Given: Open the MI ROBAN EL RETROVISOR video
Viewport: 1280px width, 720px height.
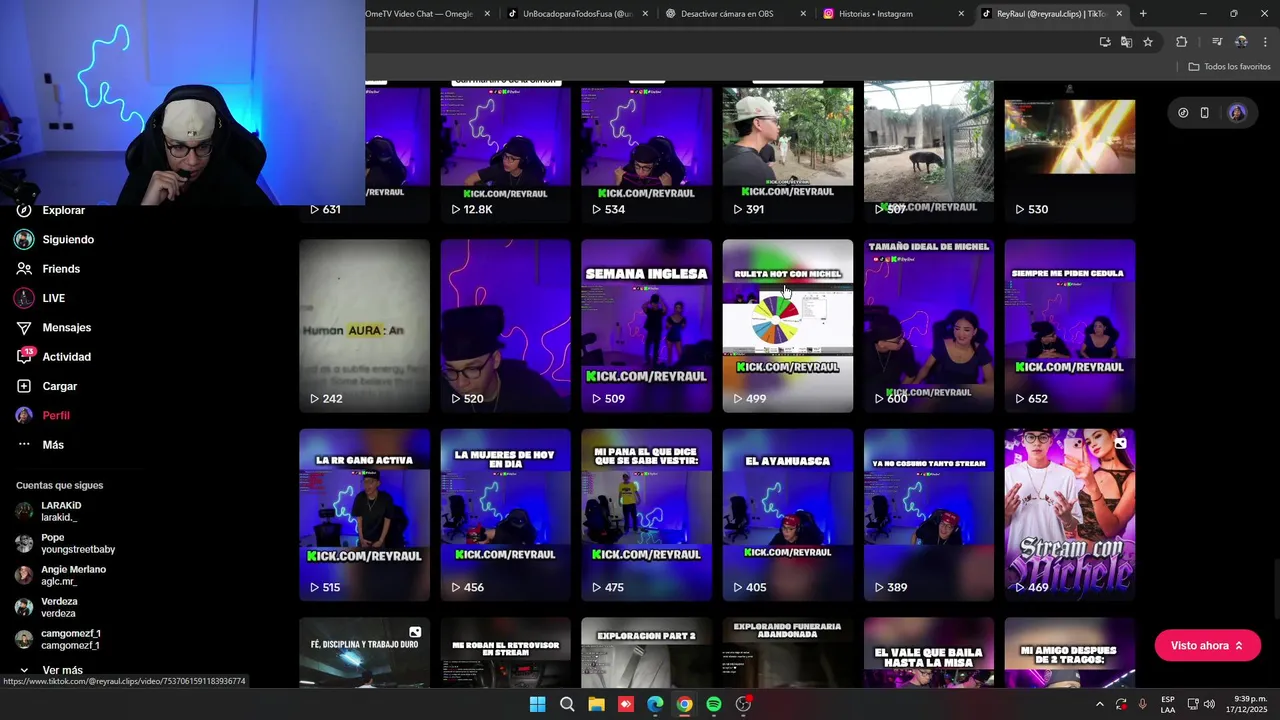Looking at the screenshot, I should pos(505,652).
